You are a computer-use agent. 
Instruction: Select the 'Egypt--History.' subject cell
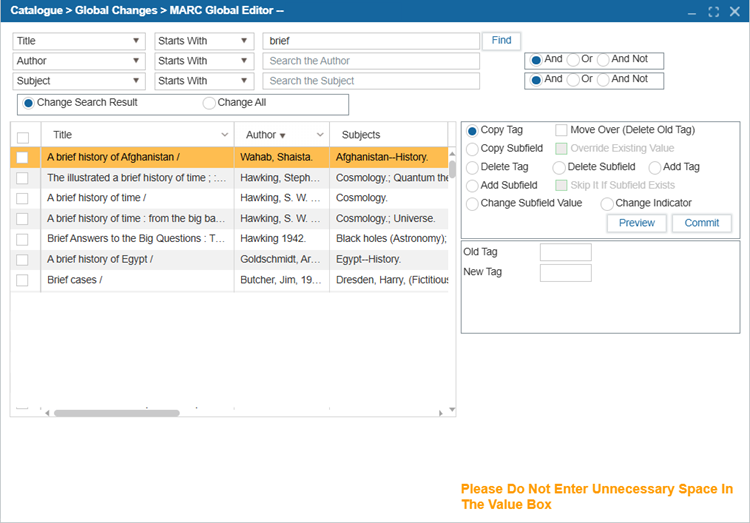389,259
